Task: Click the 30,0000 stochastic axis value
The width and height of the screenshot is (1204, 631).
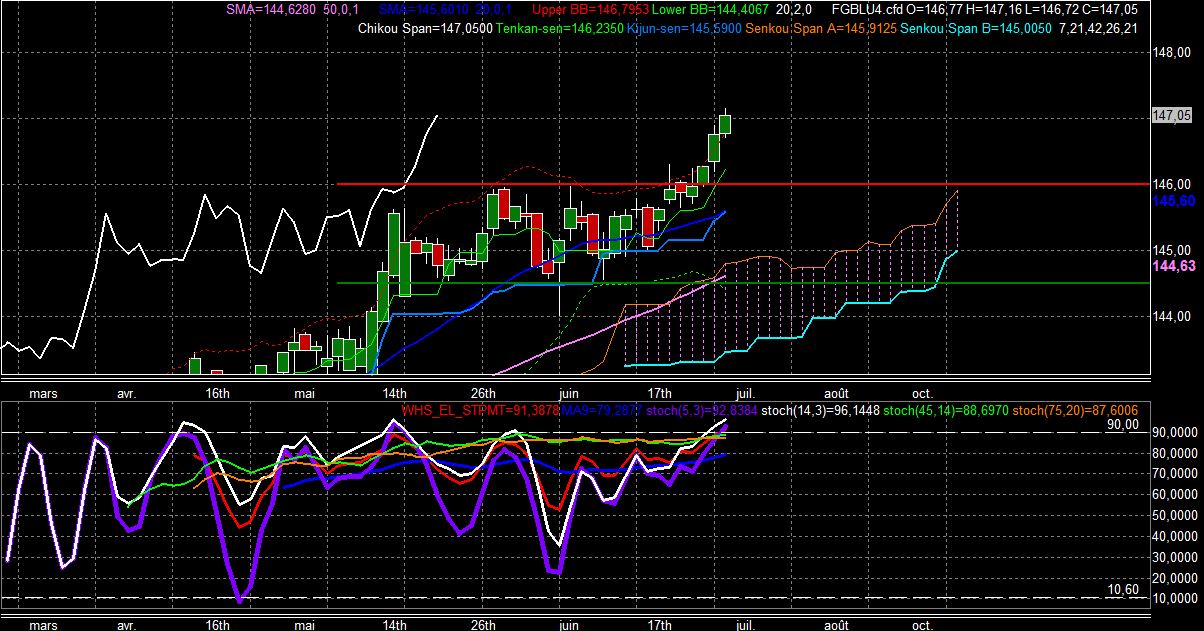Action: coord(1174,557)
